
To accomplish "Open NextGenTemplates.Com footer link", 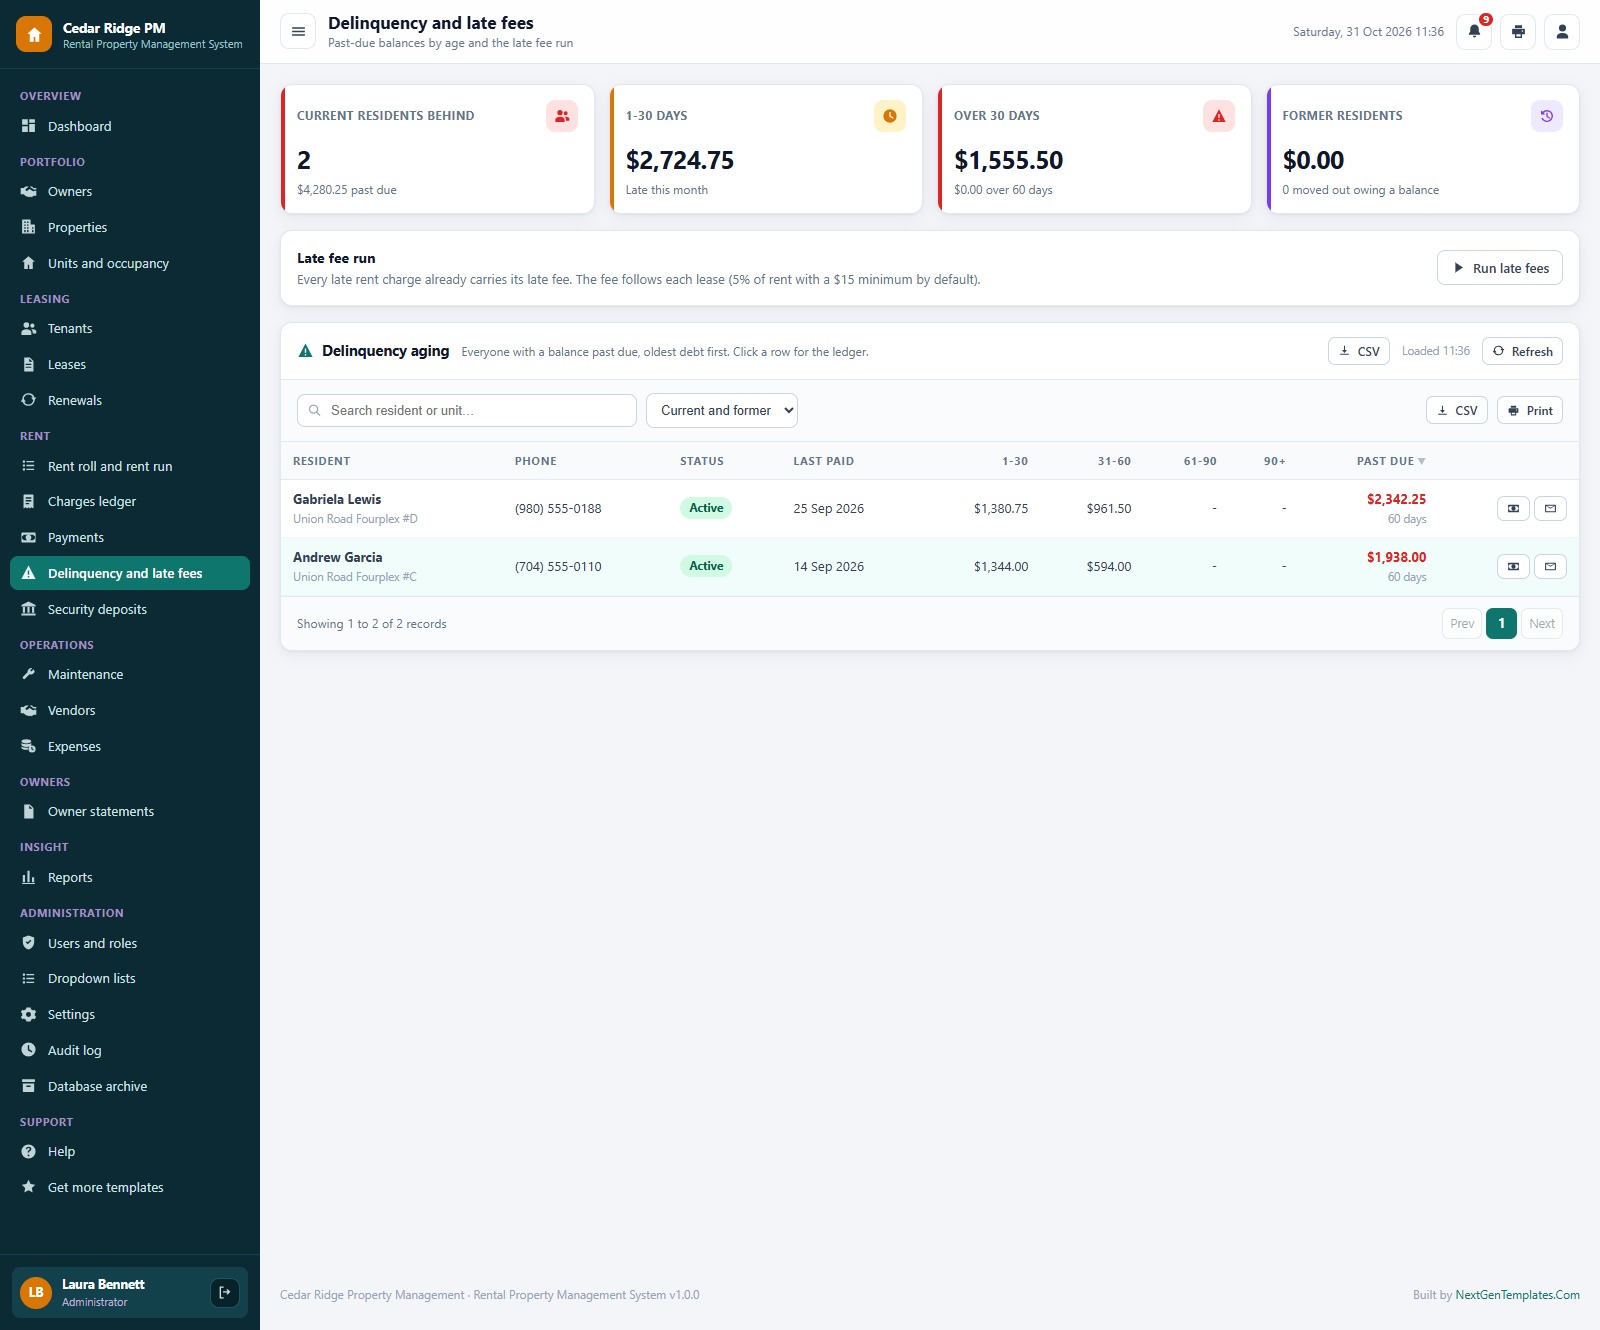I will coord(1517,1295).
